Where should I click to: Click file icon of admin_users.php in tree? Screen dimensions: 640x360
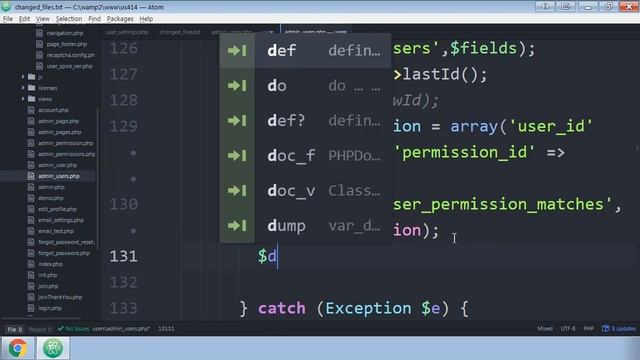pos(31,176)
